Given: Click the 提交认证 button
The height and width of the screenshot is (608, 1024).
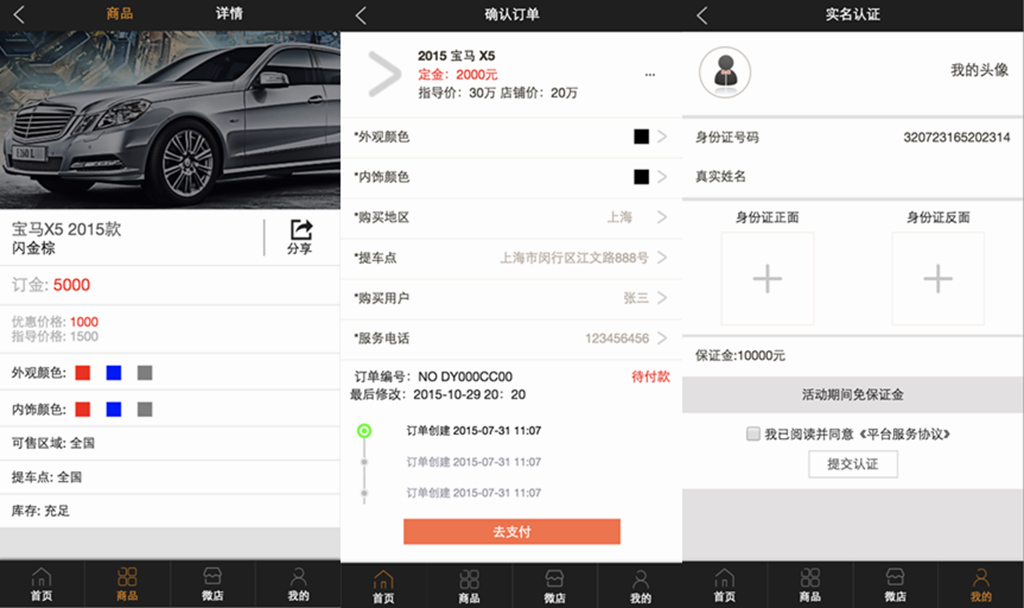Looking at the screenshot, I should [x=853, y=464].
